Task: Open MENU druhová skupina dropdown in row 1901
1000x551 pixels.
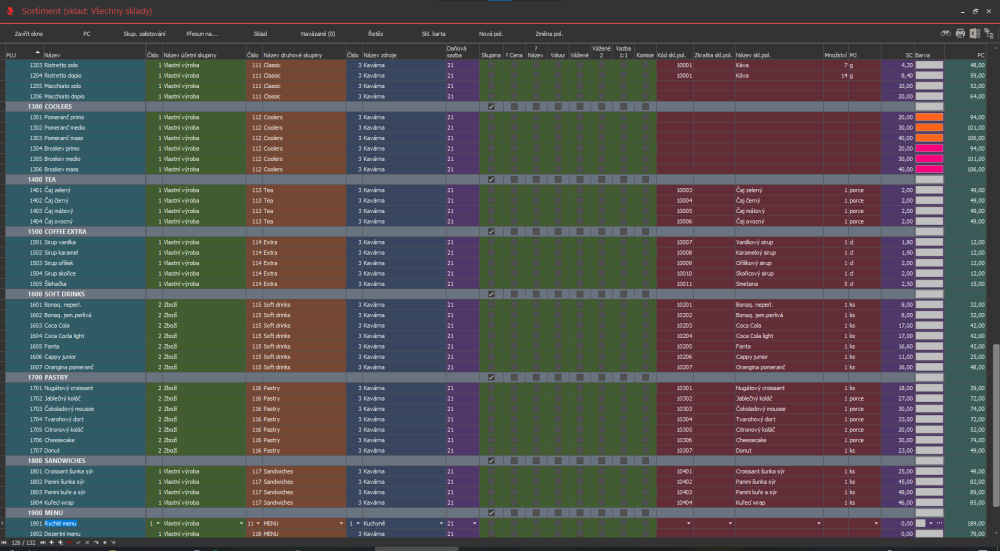Action: 342,523
